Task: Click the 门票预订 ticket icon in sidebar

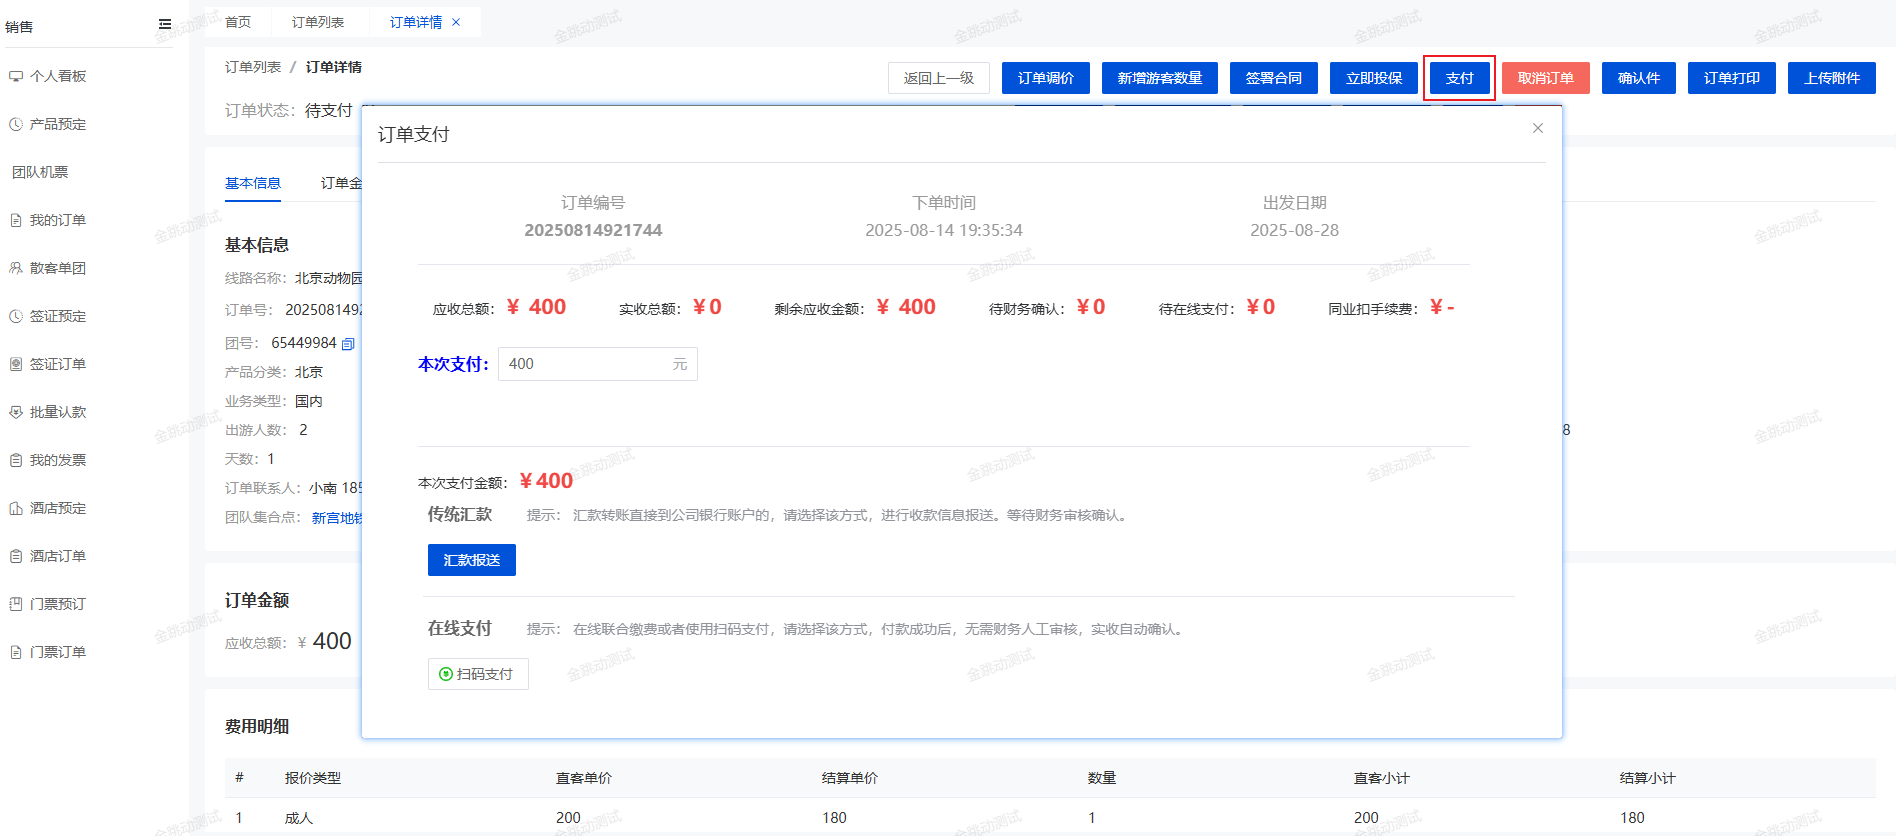Action: click(x=16, y=604)
